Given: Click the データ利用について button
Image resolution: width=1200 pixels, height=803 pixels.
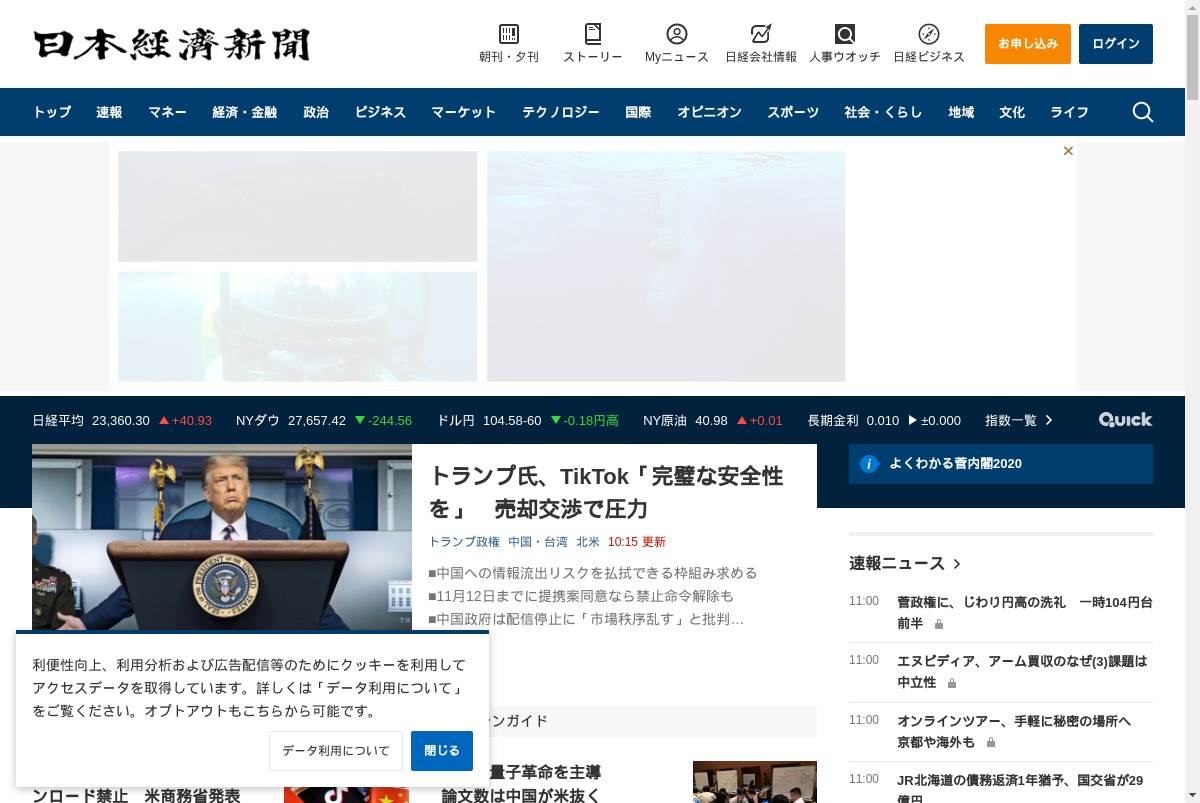Looking at the screenshot, I should point(336,751).
